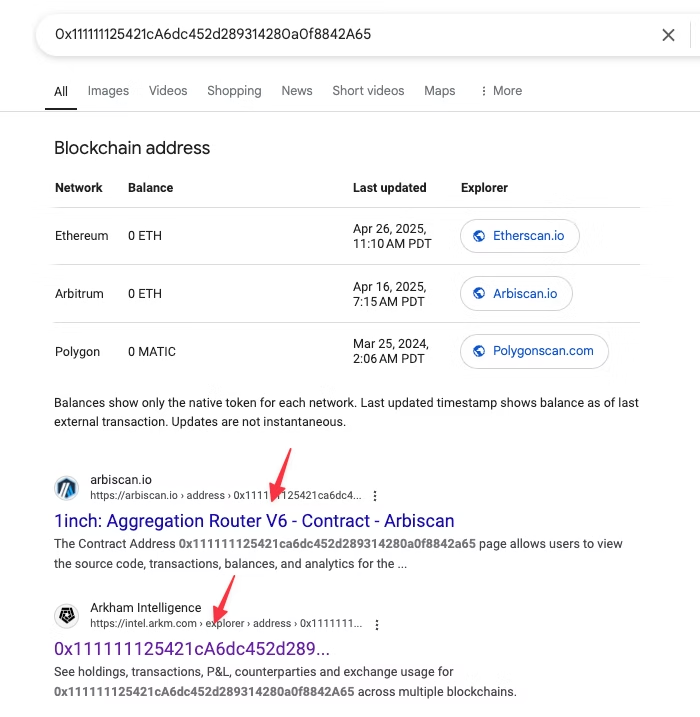Select the All results tab
The image size is (700, 717).
tap(61, 91)
